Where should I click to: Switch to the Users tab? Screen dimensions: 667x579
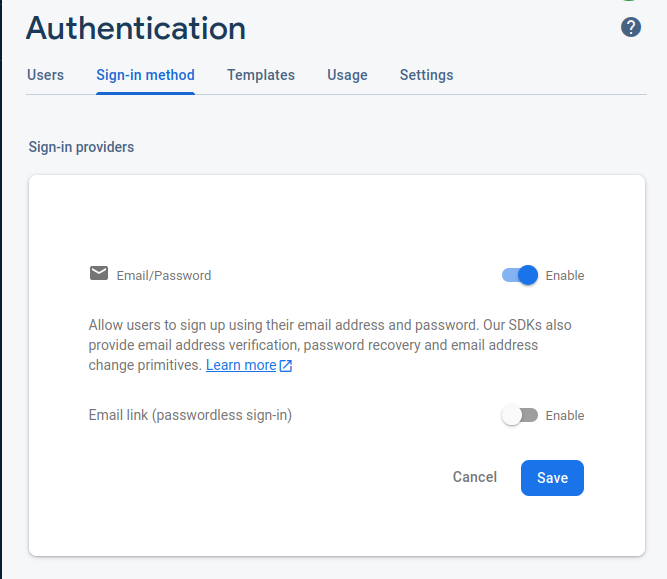[46, 75]
